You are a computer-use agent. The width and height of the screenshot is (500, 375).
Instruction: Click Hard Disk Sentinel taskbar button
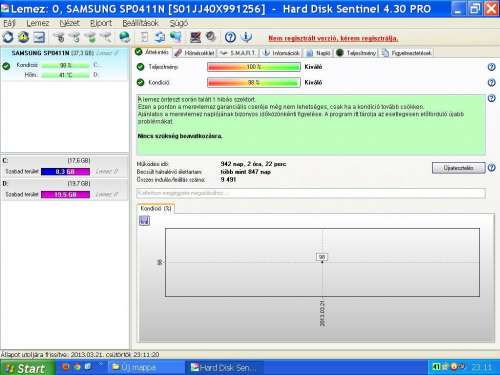tap(224, 367)
